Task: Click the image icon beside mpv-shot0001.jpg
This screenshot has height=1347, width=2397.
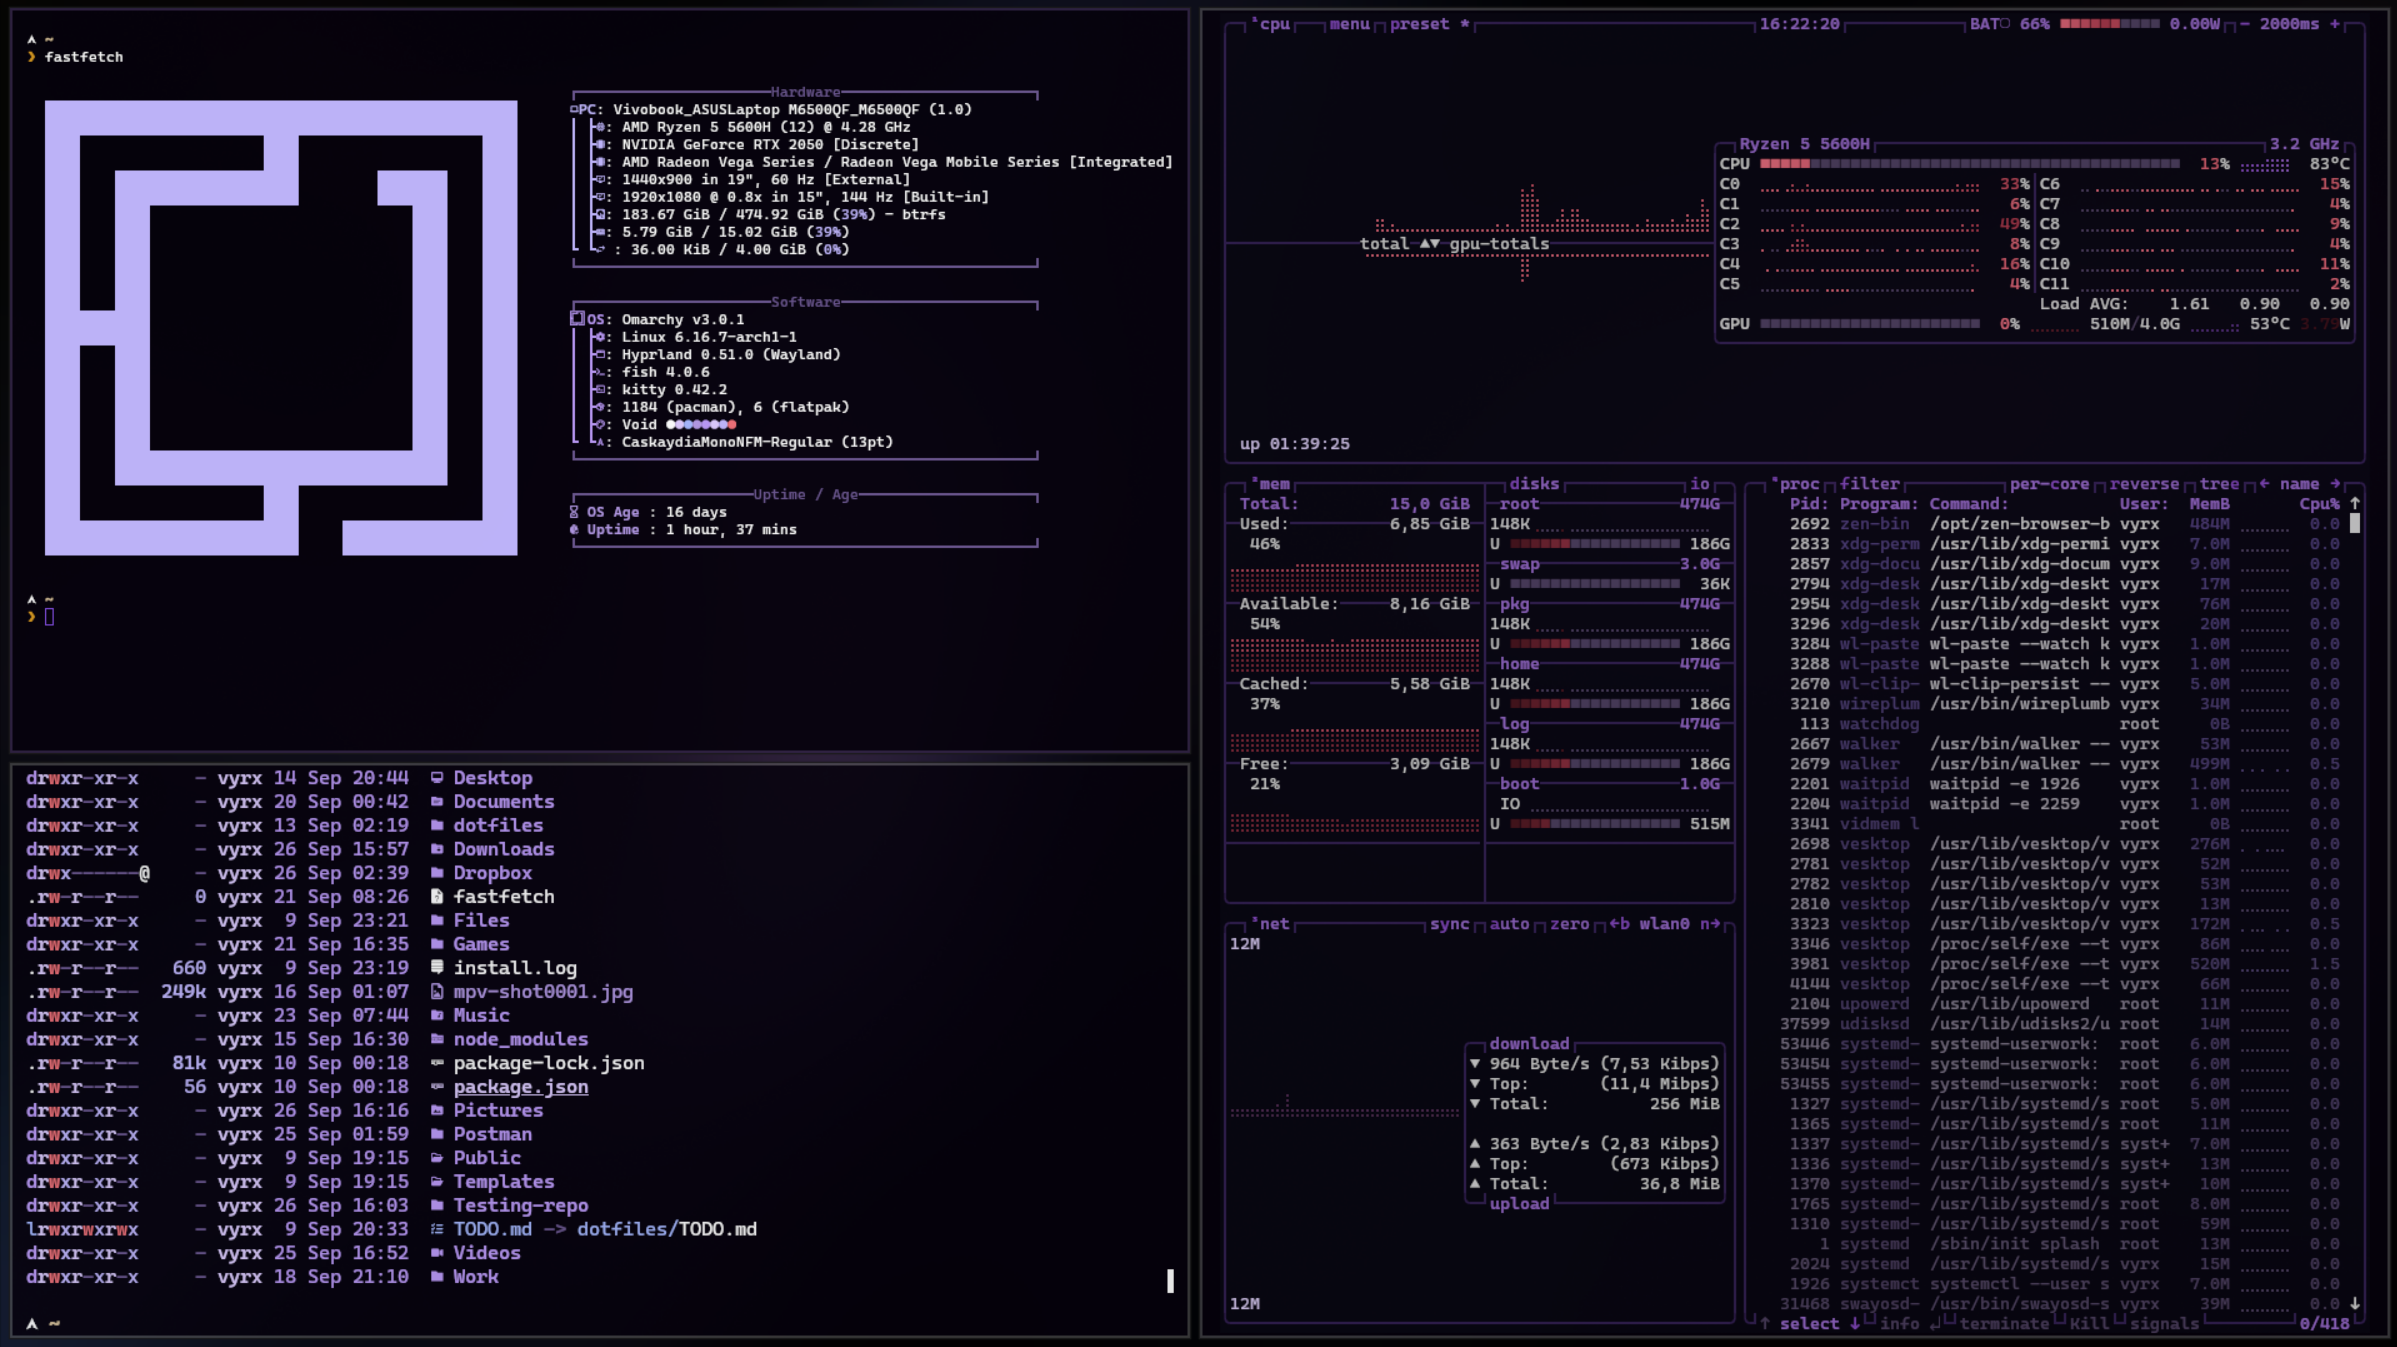Action: [438, 992]
